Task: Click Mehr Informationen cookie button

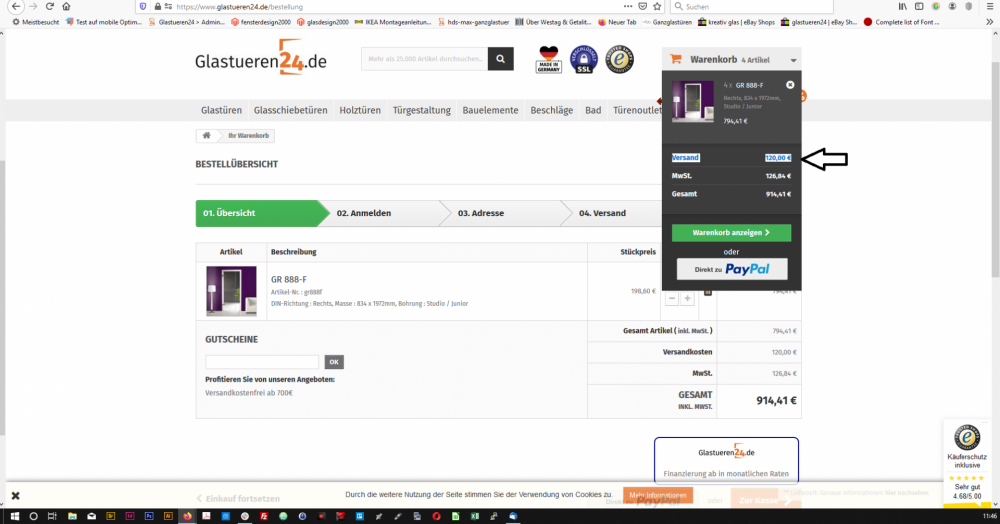Action: coord(658,495)
